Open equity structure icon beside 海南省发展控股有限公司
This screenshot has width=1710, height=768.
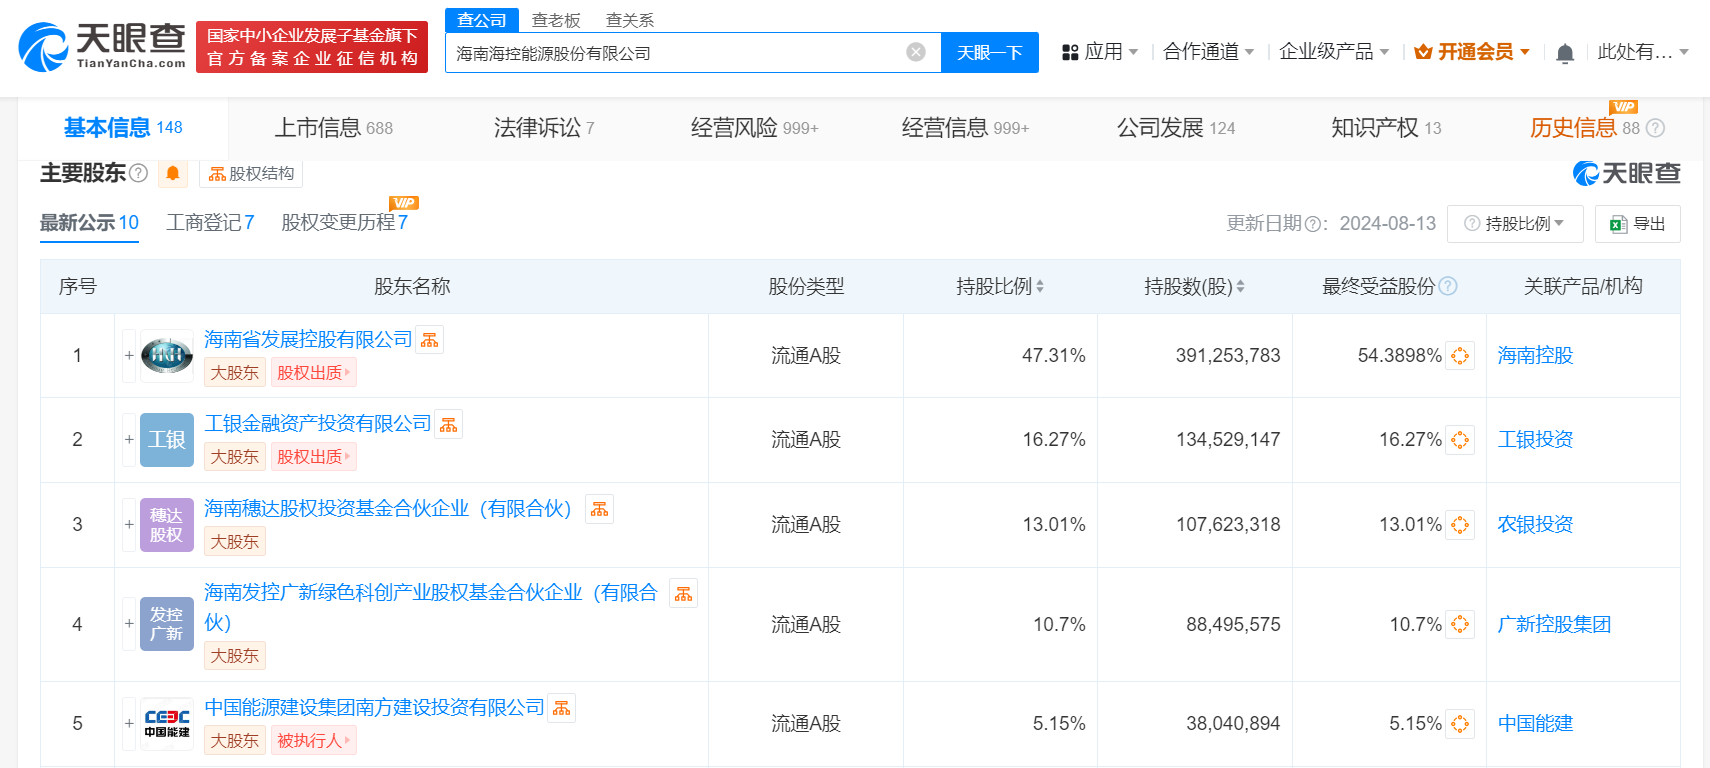coord(430,341)
